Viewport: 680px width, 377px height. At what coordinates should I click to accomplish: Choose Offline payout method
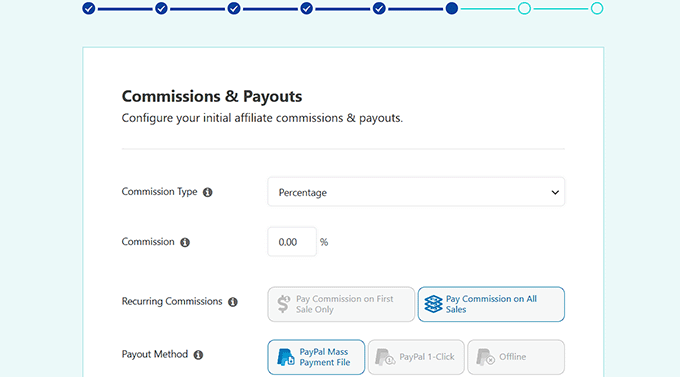click(x=516, y=357)
